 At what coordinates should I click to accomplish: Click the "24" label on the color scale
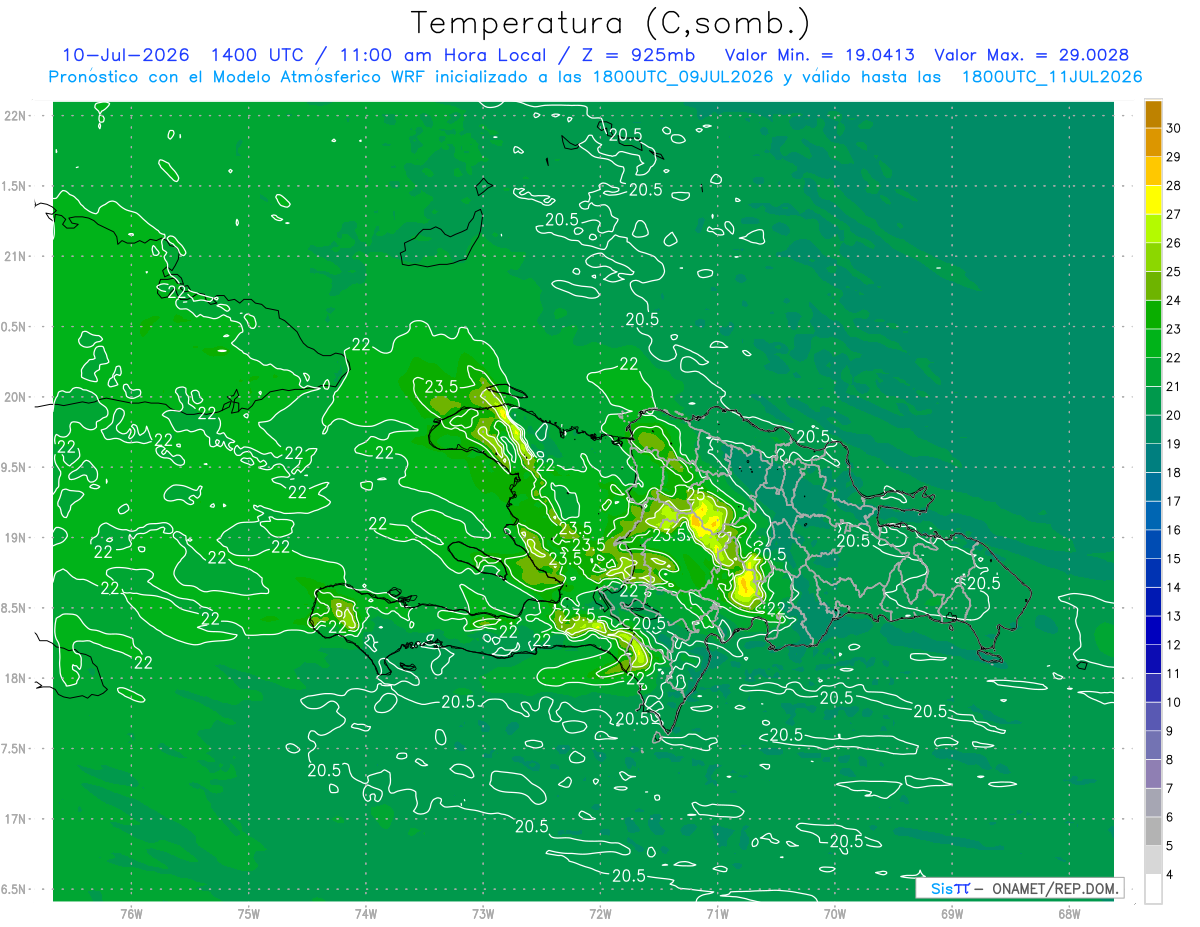[1174, 300]
